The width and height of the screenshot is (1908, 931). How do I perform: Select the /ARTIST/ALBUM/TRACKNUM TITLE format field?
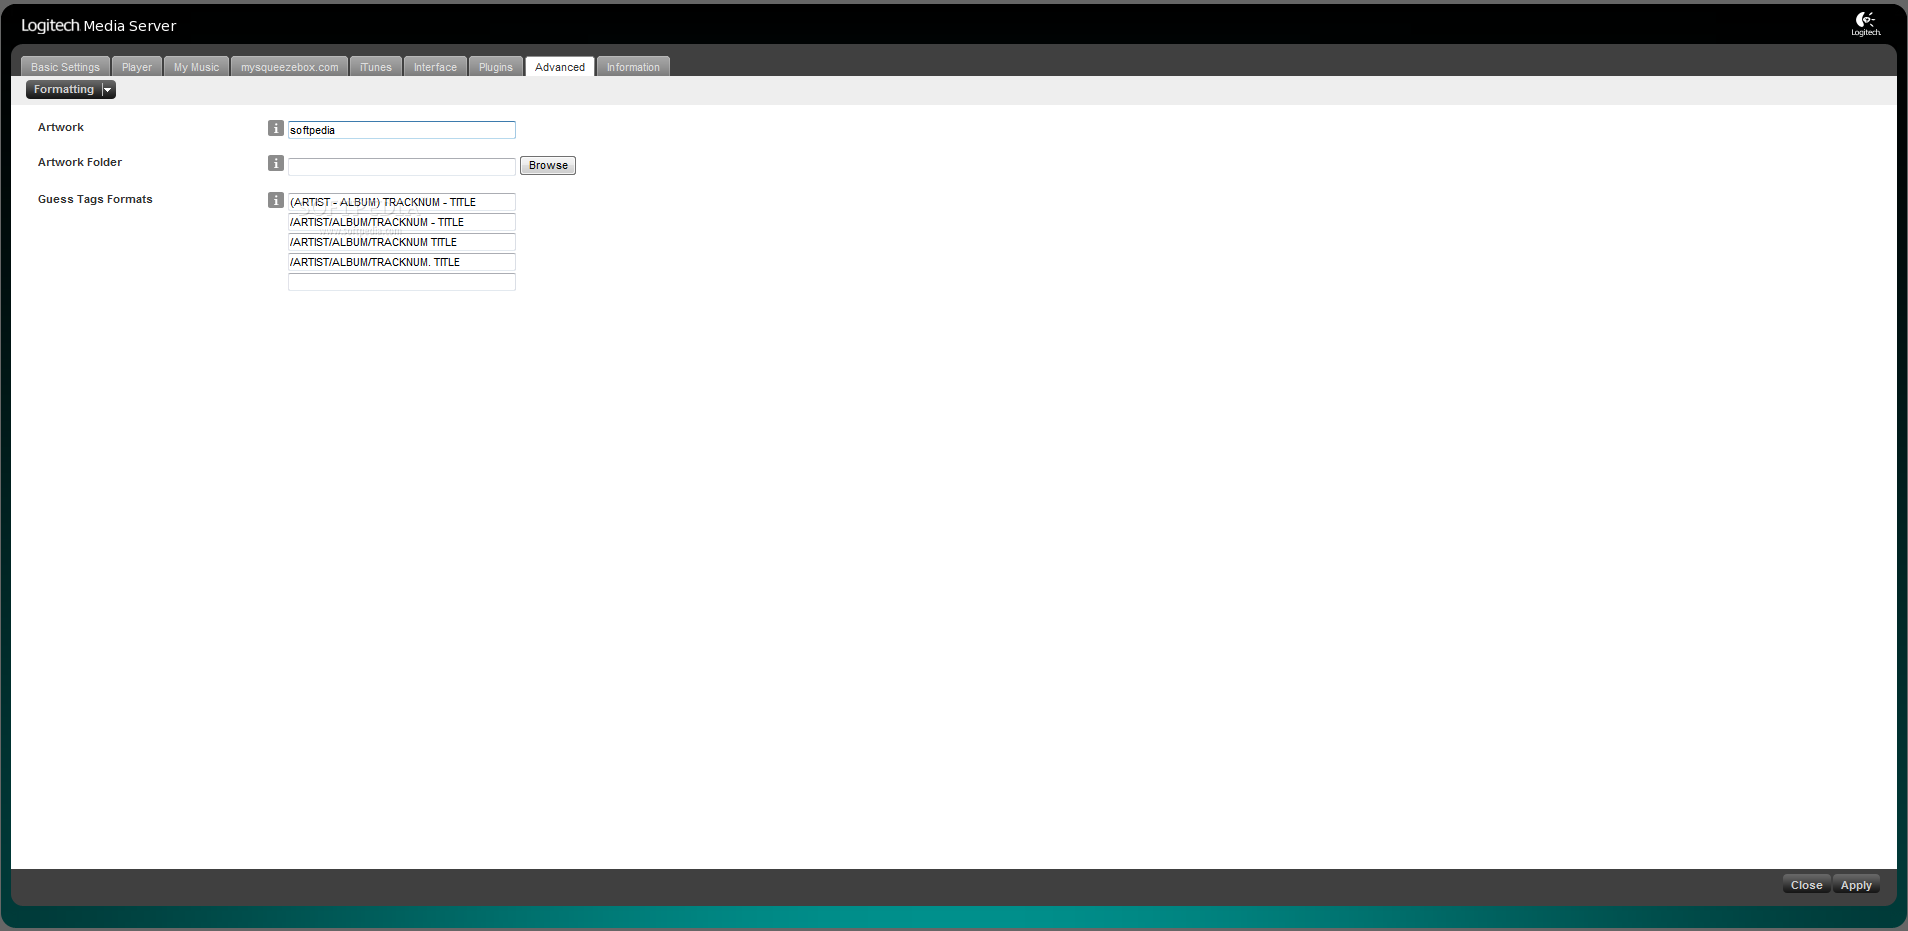[x=402, y=242]
